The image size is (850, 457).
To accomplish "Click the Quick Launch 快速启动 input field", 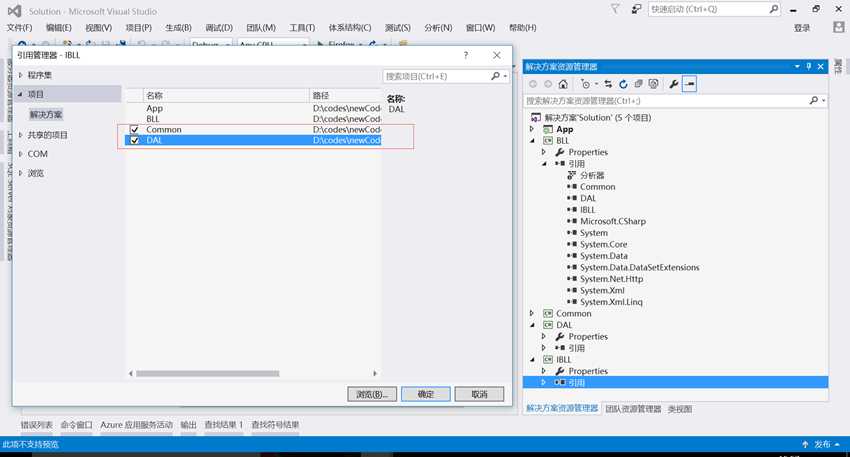I will pyautogui.click(x=708, y=9).
